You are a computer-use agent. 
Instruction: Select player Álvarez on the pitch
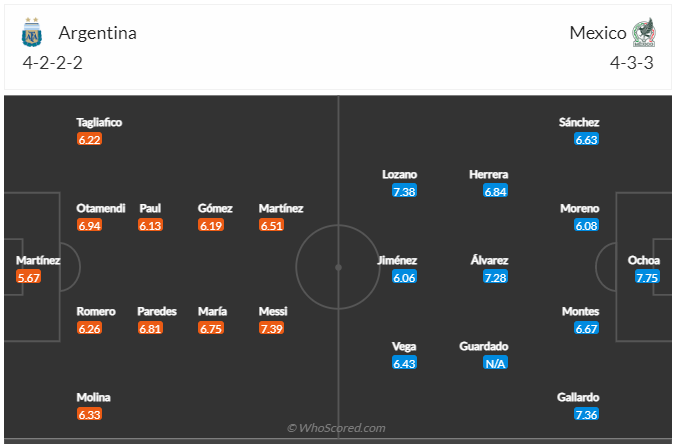click(489, 260)
